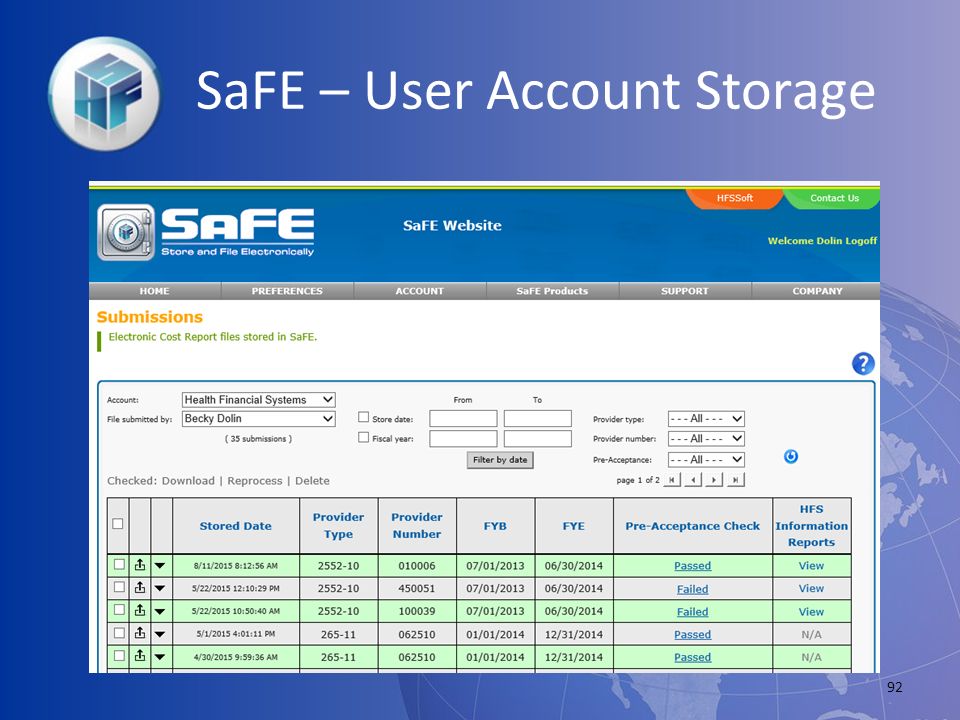Image resolution: width=960 pixels, height=720 pixels.
Task: Click upload icon in 5/1/2015 4:01:11 PM row
Action: pos(140,634)
